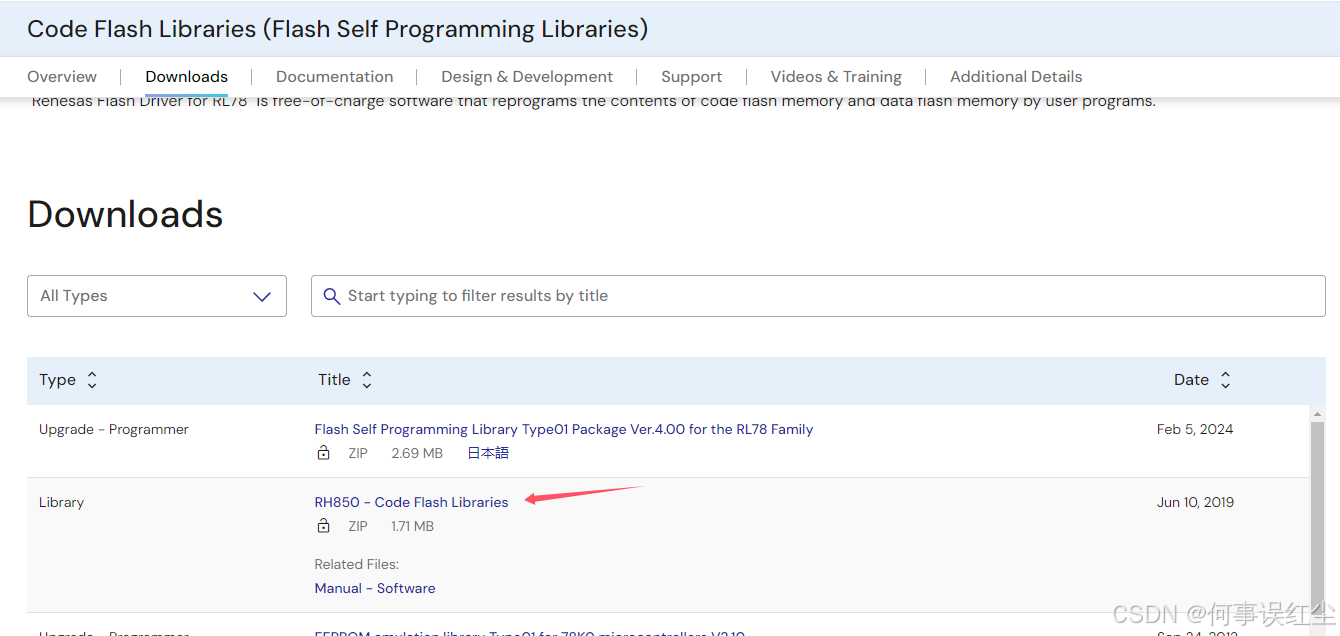Open Flash Self Programming Library Type01 link

(x=564, y=429)
